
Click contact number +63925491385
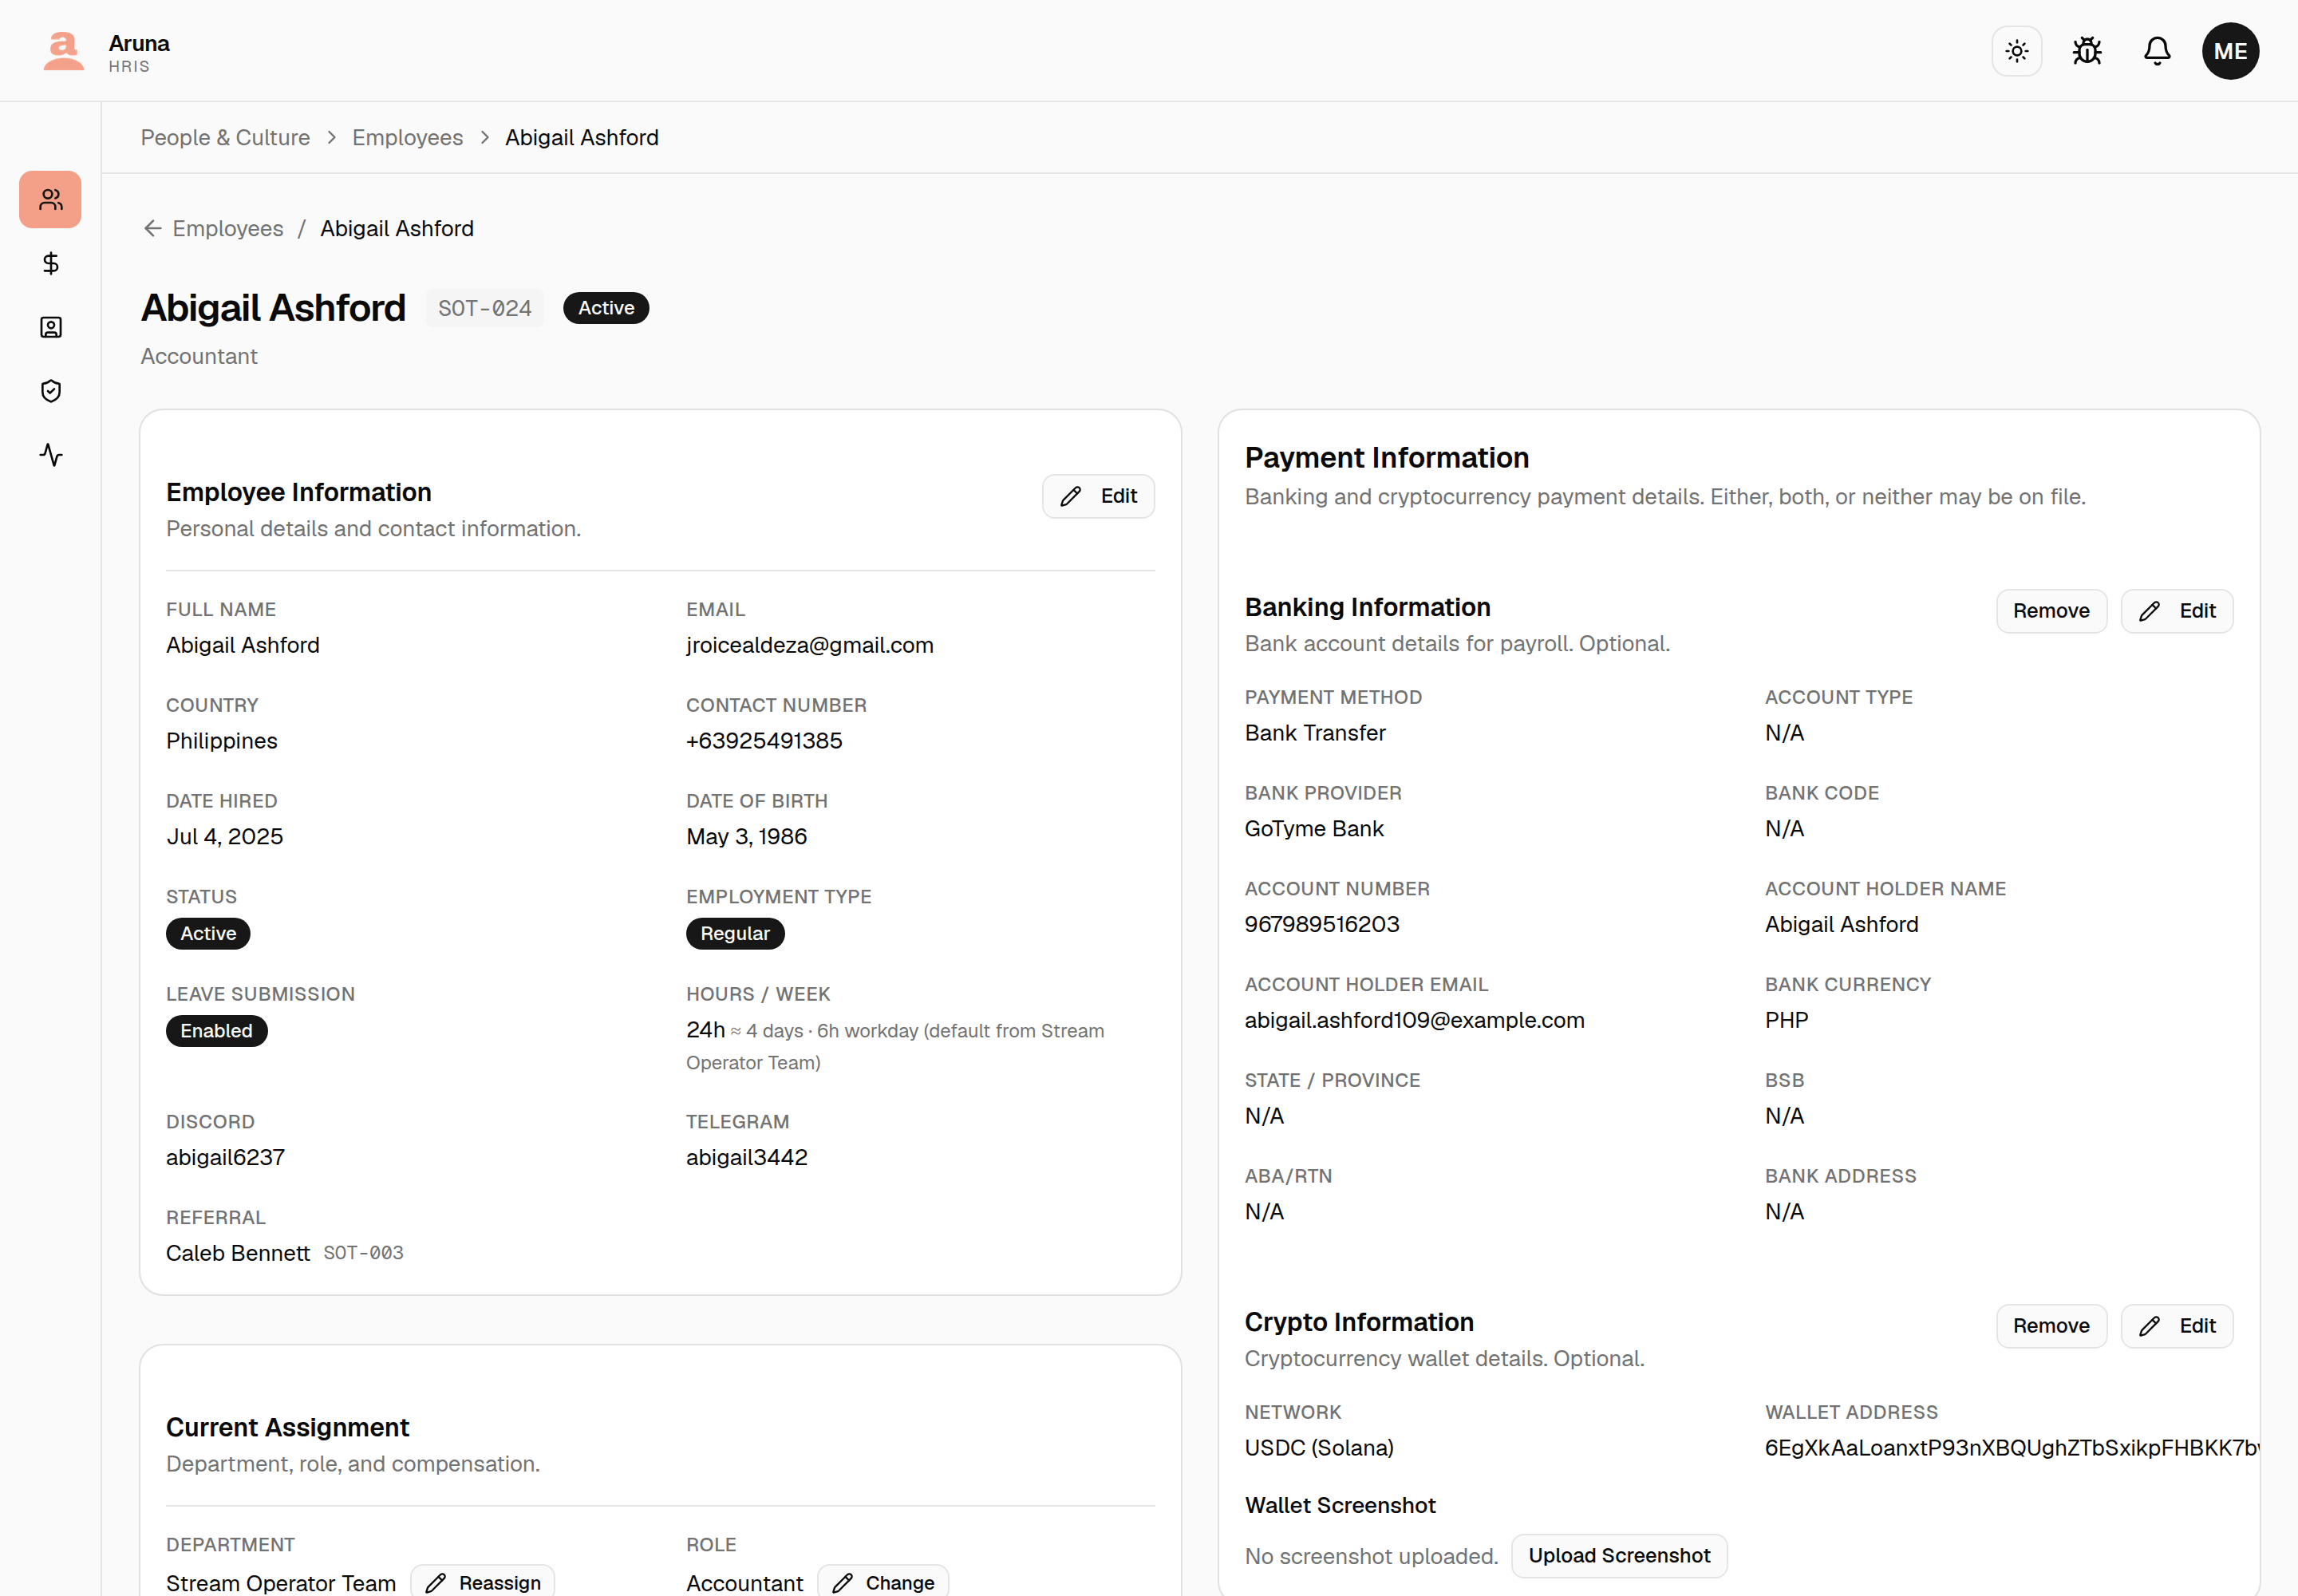764,741
